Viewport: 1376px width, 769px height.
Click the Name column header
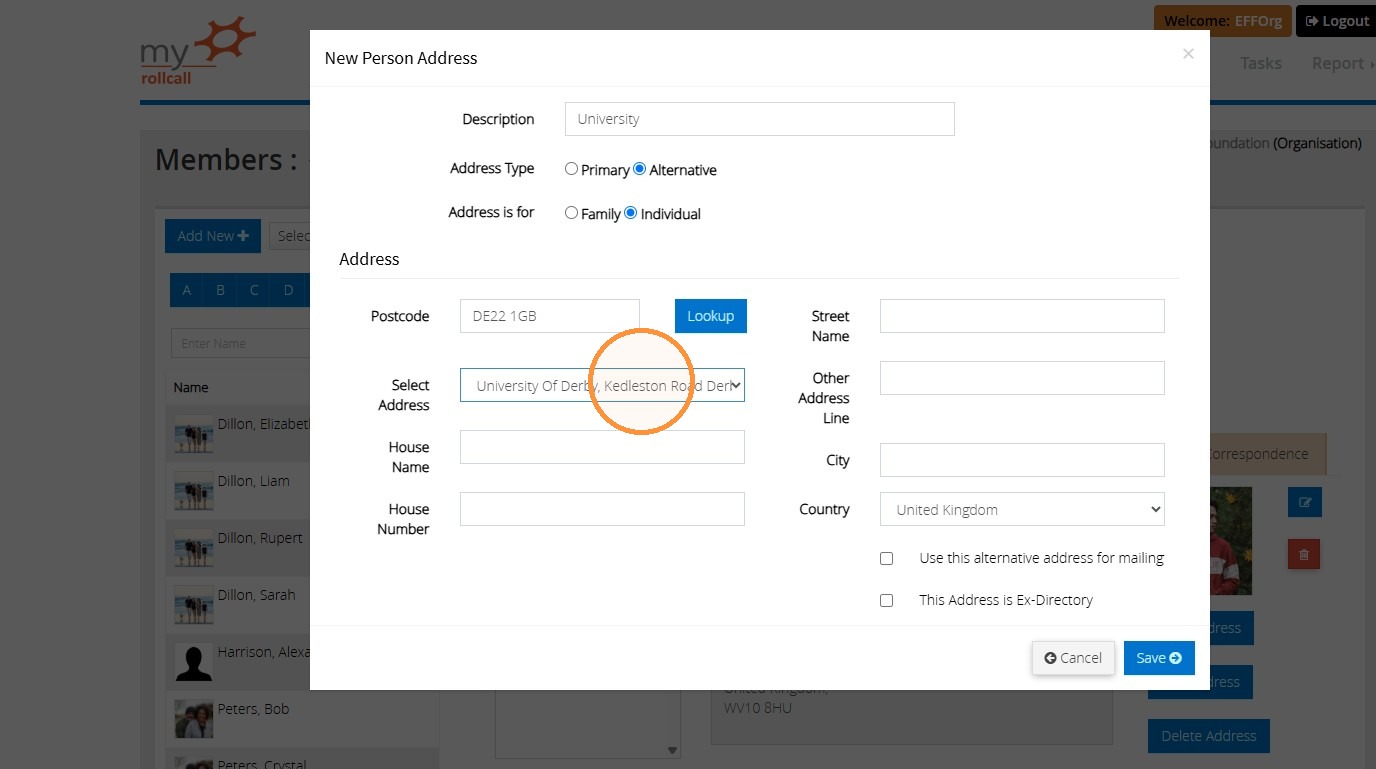pyautogui.click(x=191, y=387)
